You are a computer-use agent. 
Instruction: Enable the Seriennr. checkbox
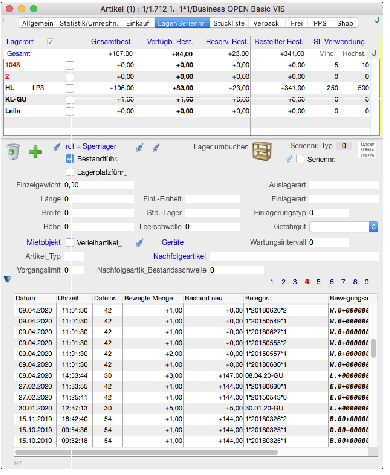point(300,159)
